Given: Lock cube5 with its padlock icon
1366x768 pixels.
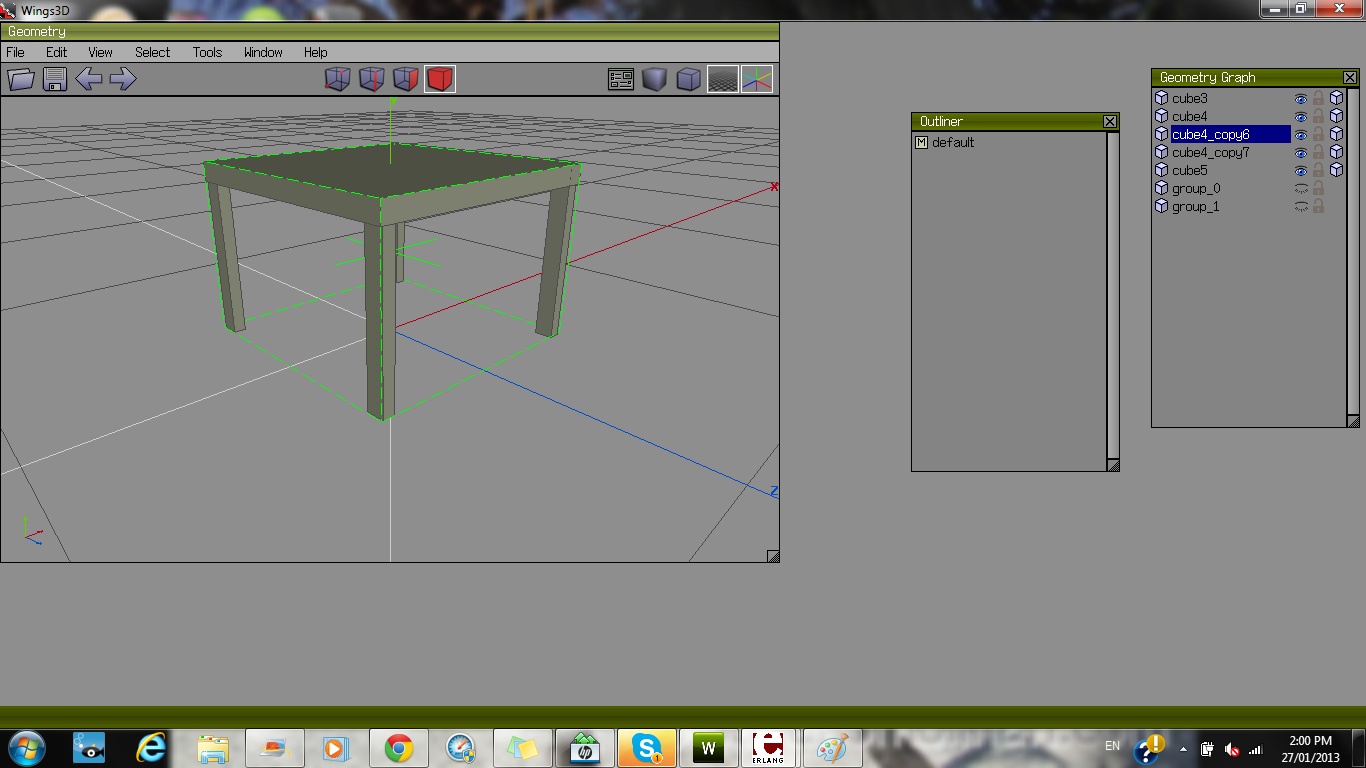Looking at the screenshot, I should [1318, 171].
